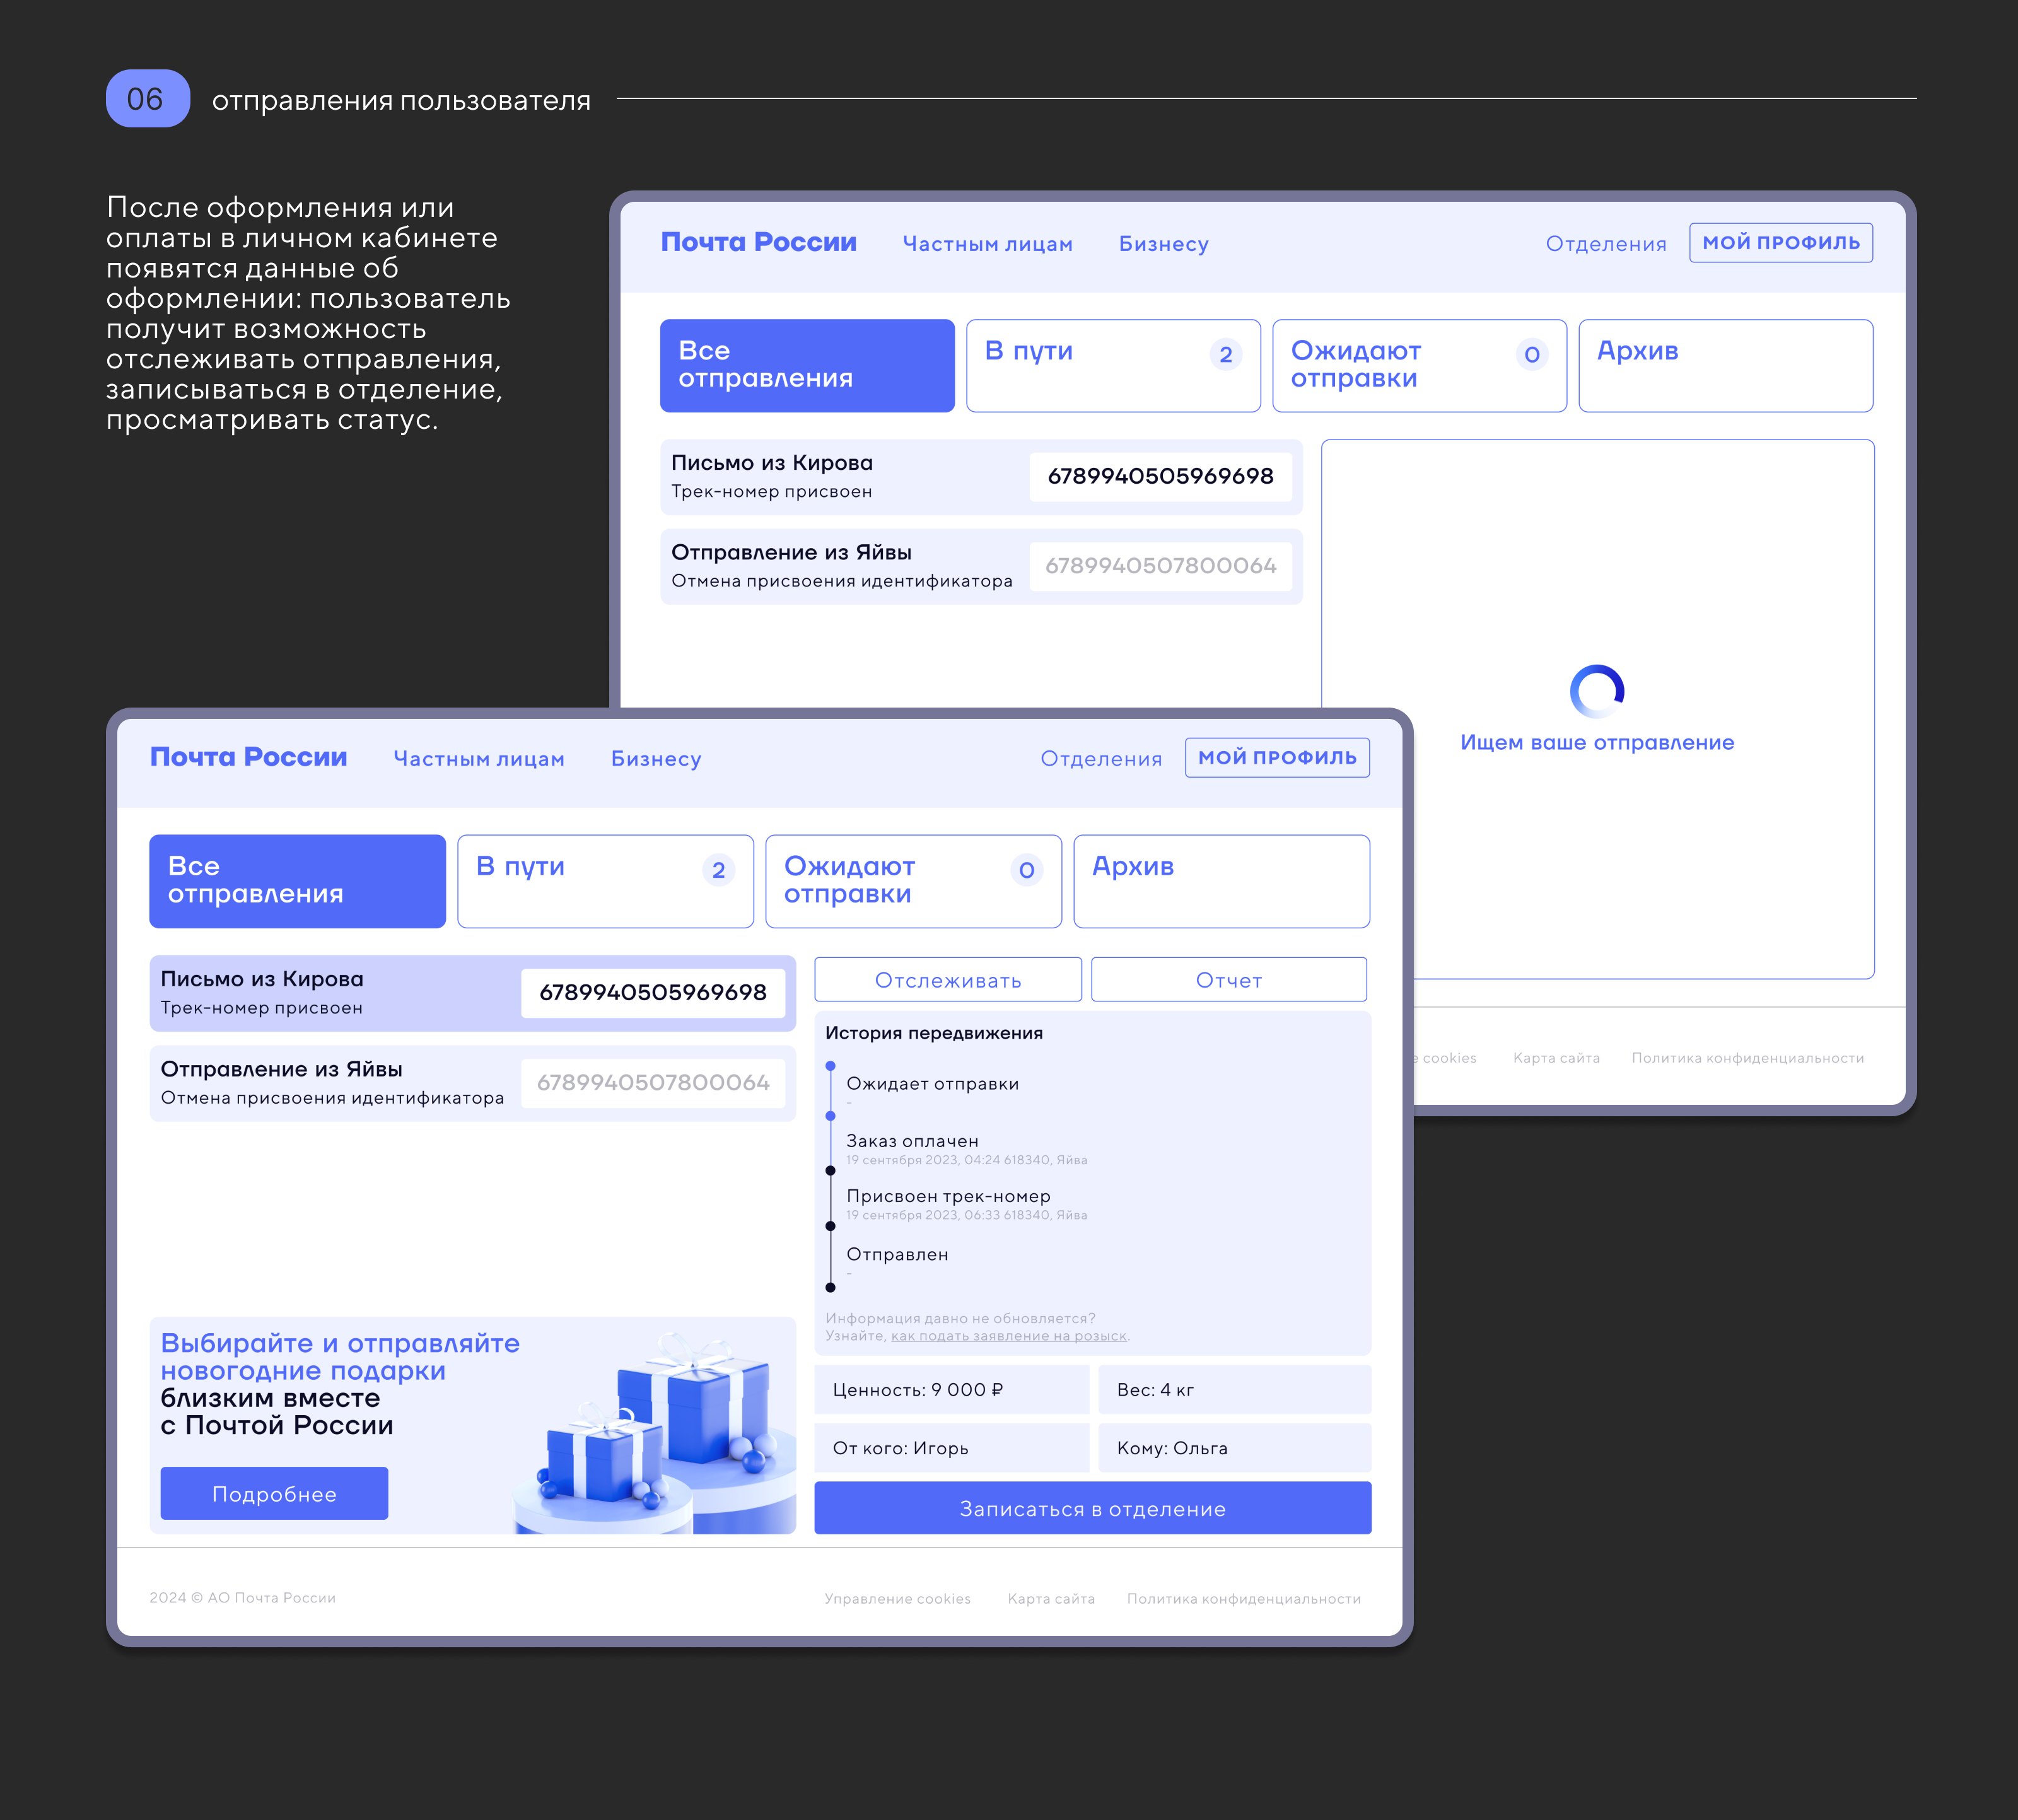The height and width of the screenshot is (1820, 2018).
Task: Click the Почта России logo in front window
Action: [x=249, y=757]
